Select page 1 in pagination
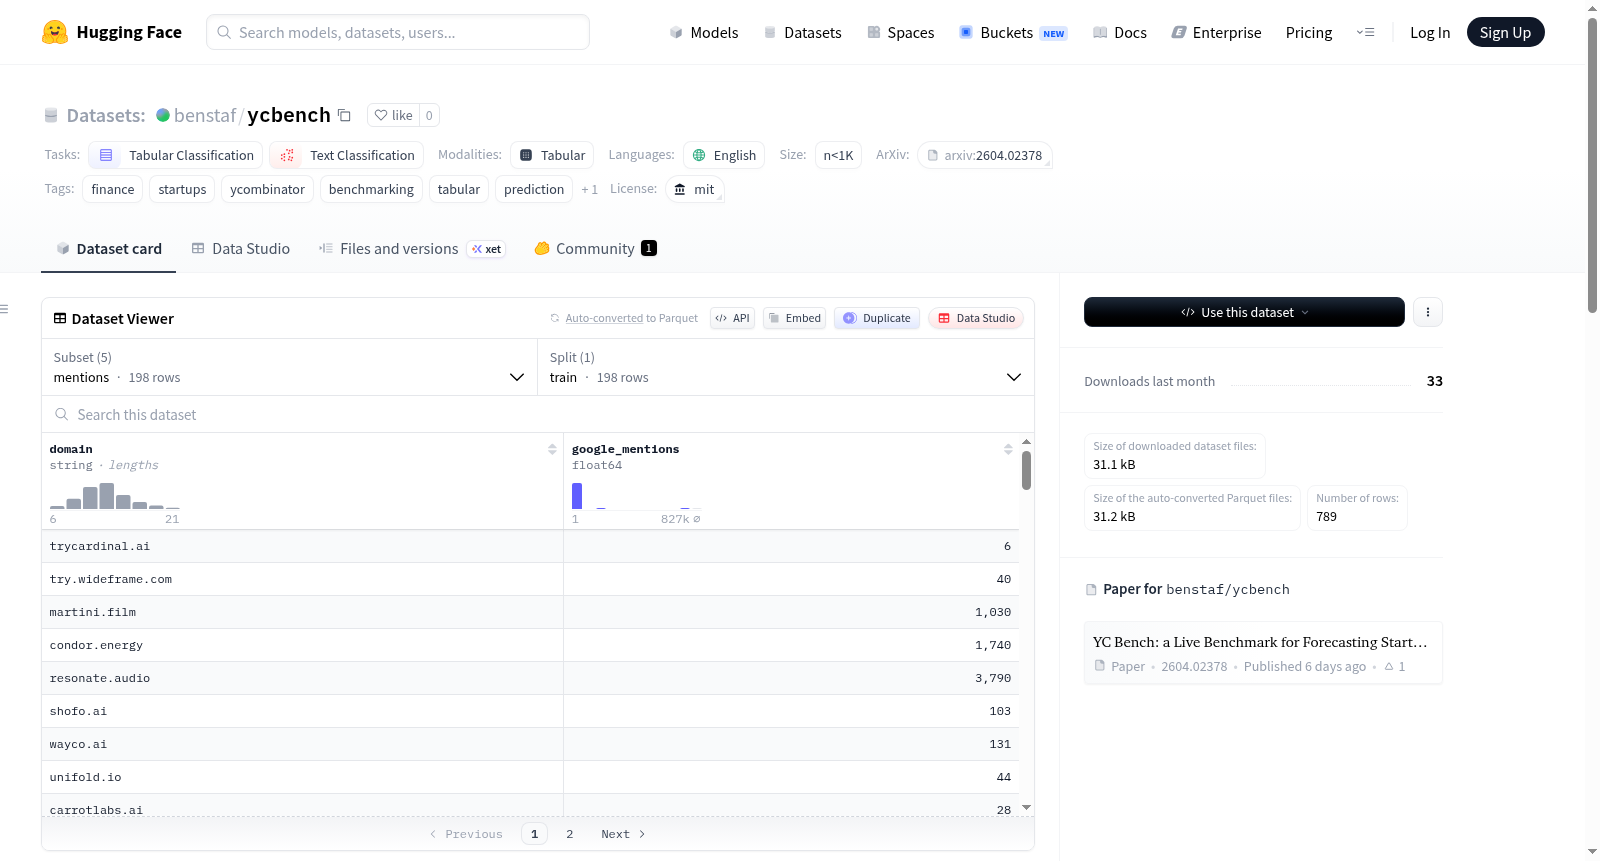1600x861 pixels. (x=534, y=834)
